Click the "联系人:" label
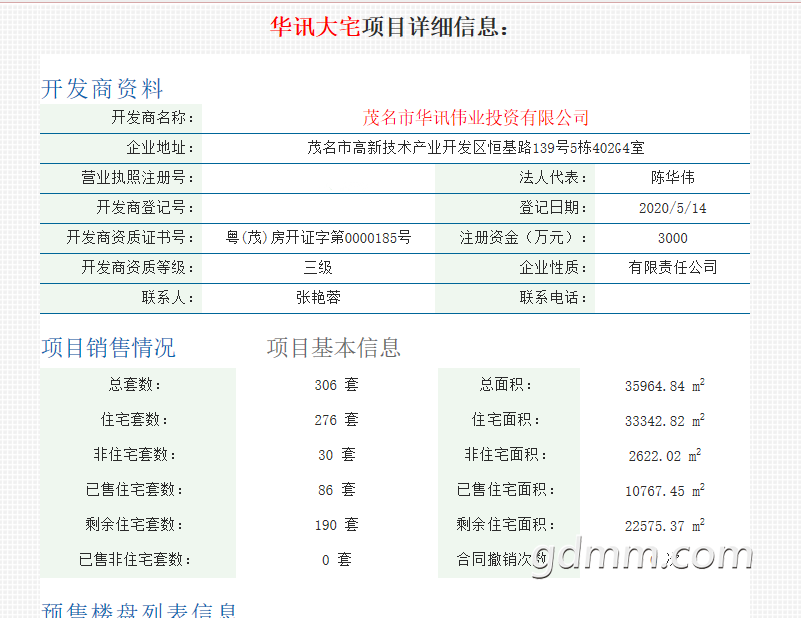801x618 pixels. (x=168, y=298)
